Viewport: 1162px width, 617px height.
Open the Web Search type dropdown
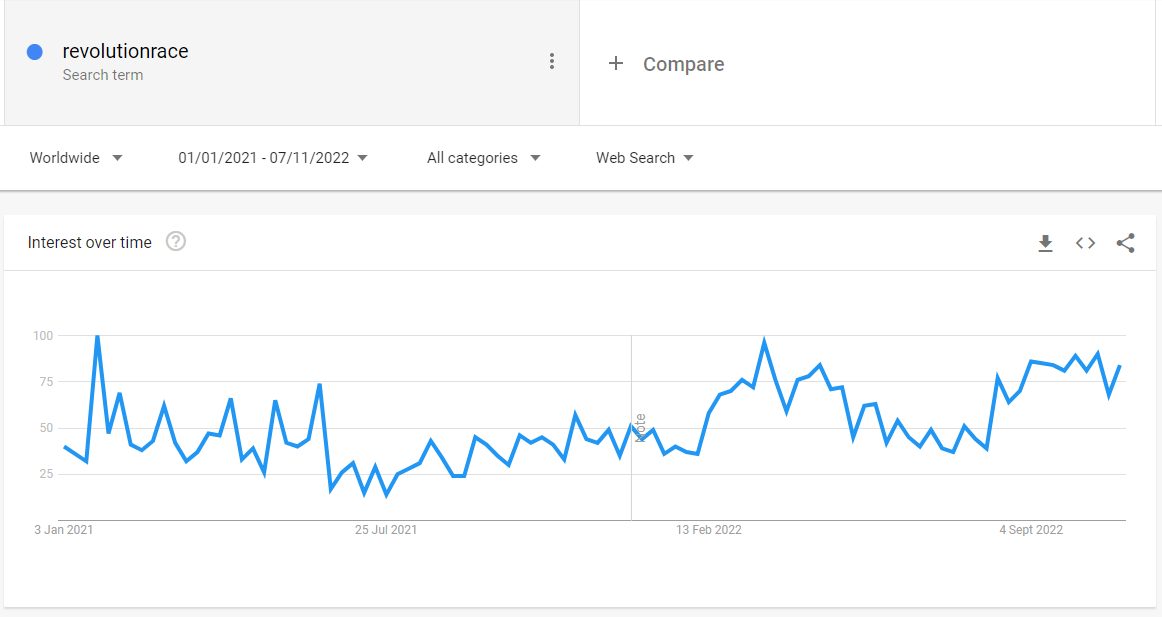644,158
